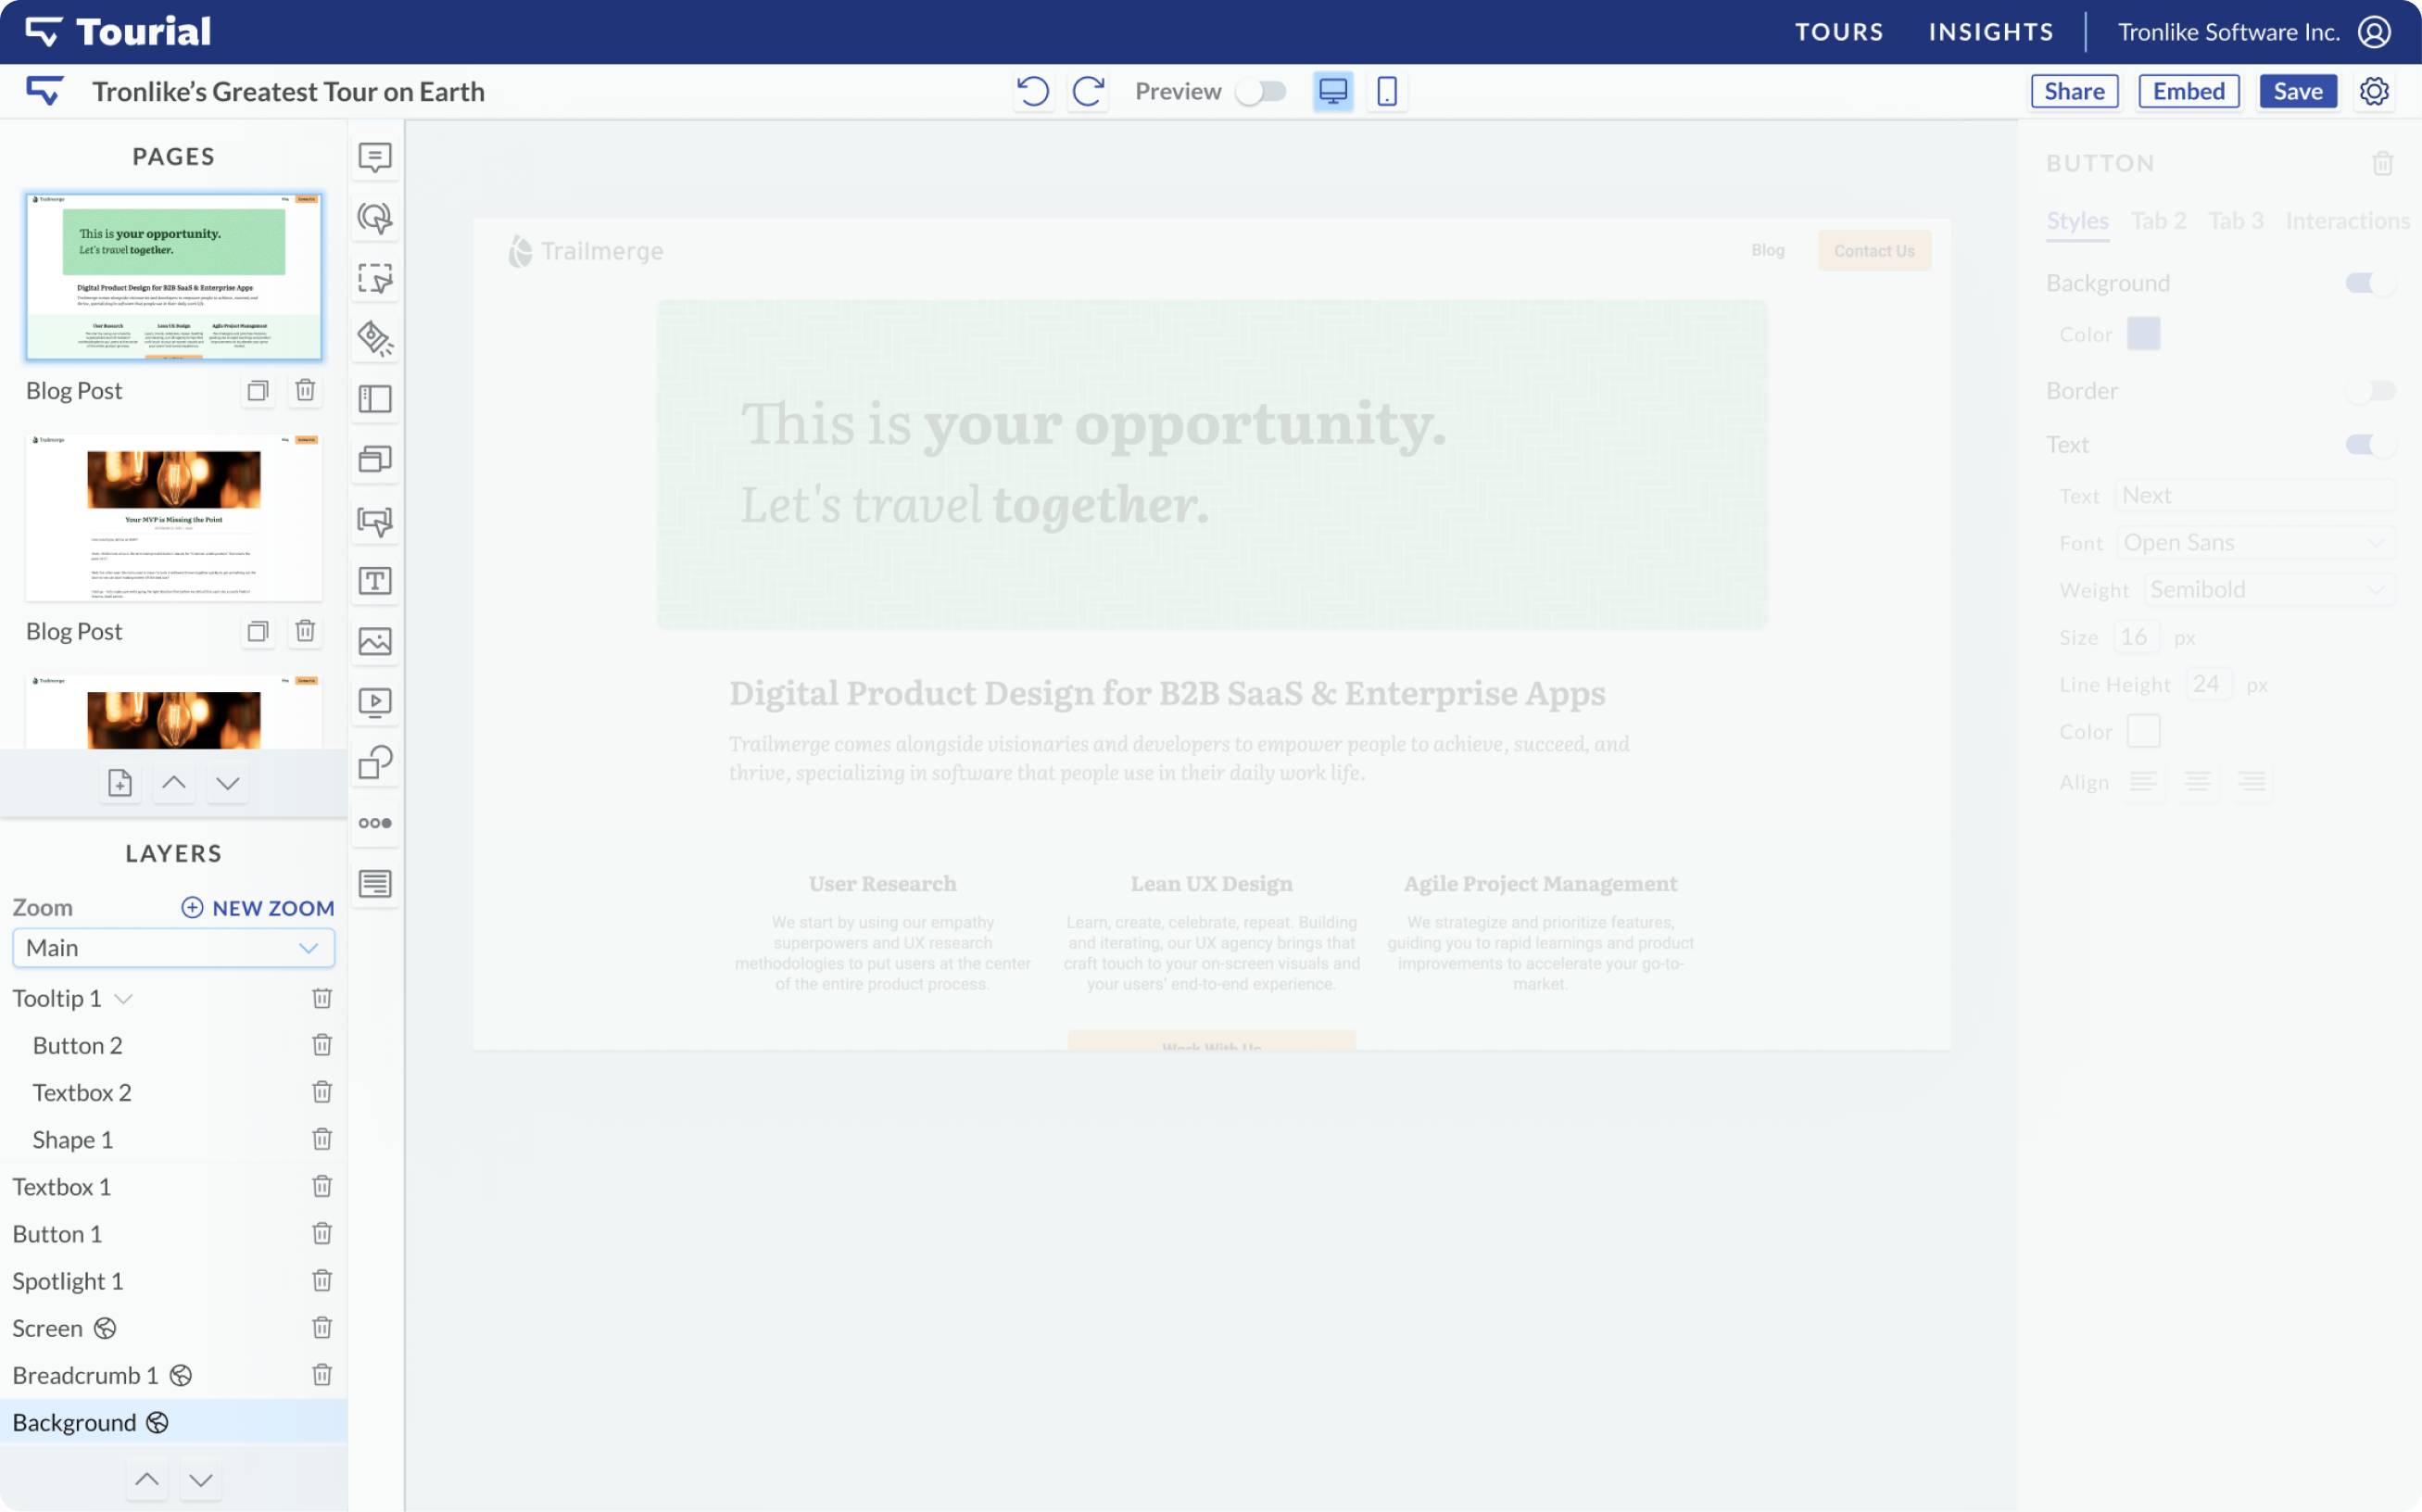2422x1512 pixels.
Task: Disable the Background toggle in the Button panel
Action: pyautogui.click(x=2370, y=283)
